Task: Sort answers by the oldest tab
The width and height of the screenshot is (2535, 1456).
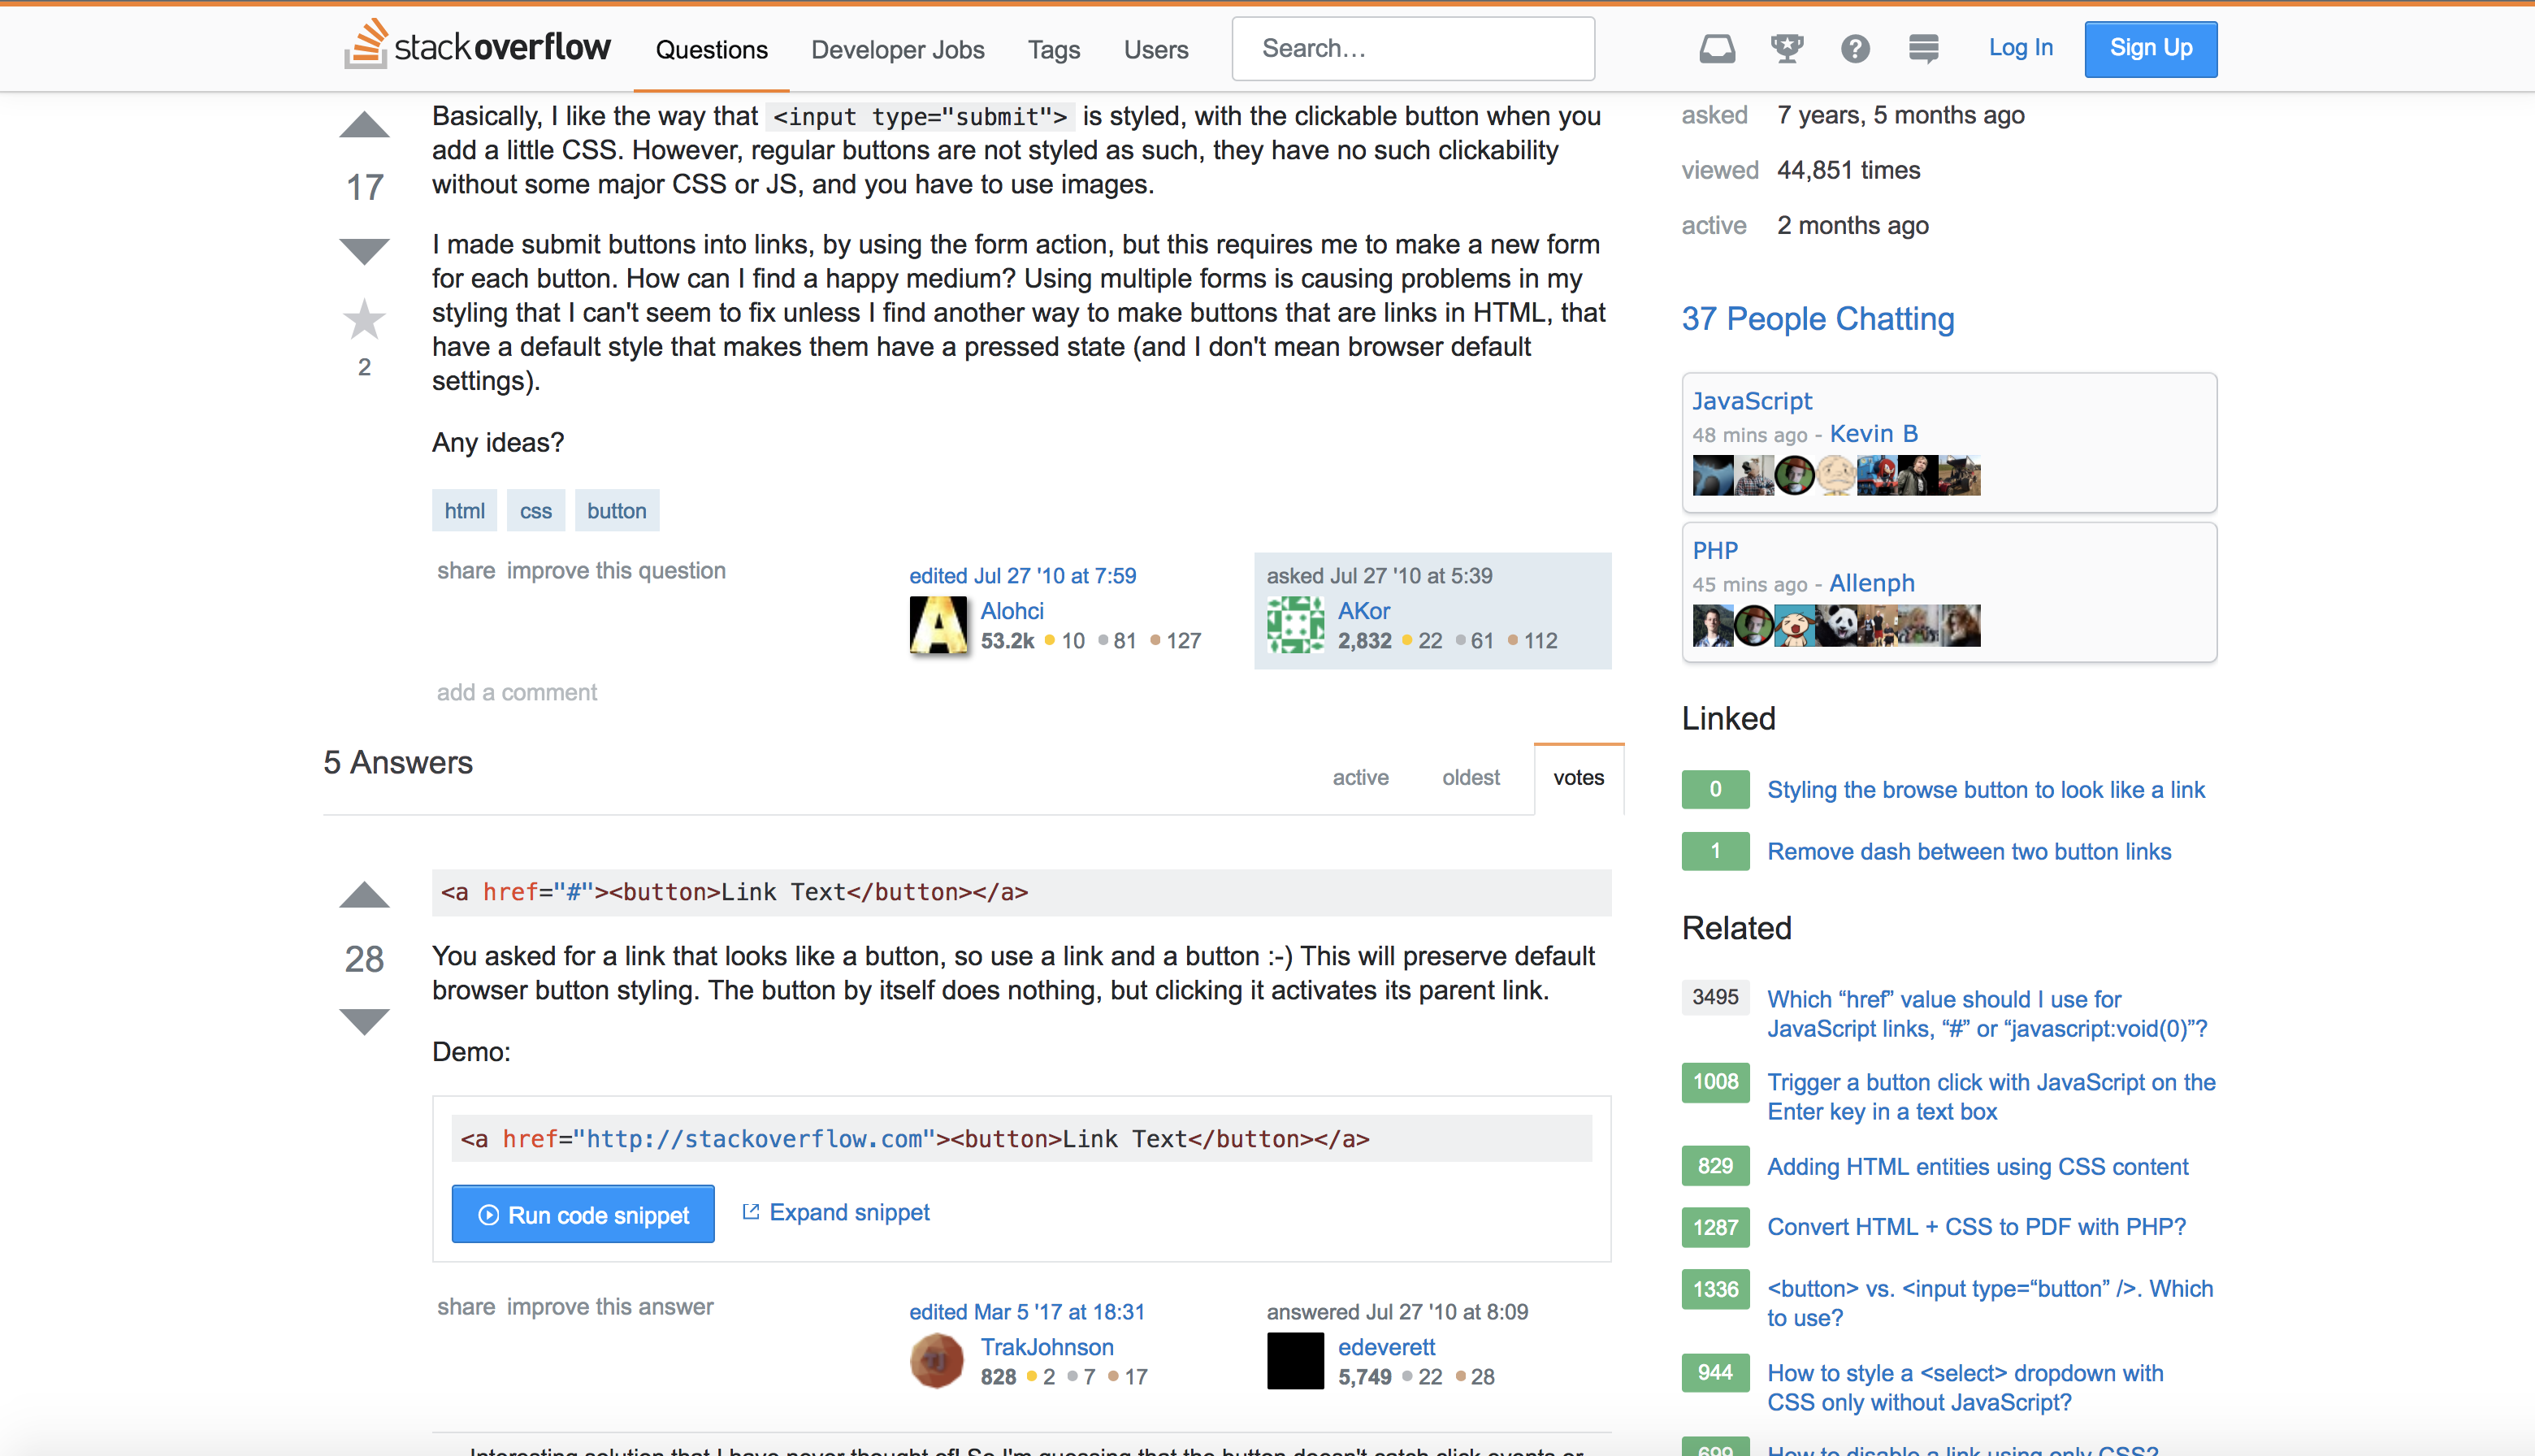Action: coord(1470,777)
